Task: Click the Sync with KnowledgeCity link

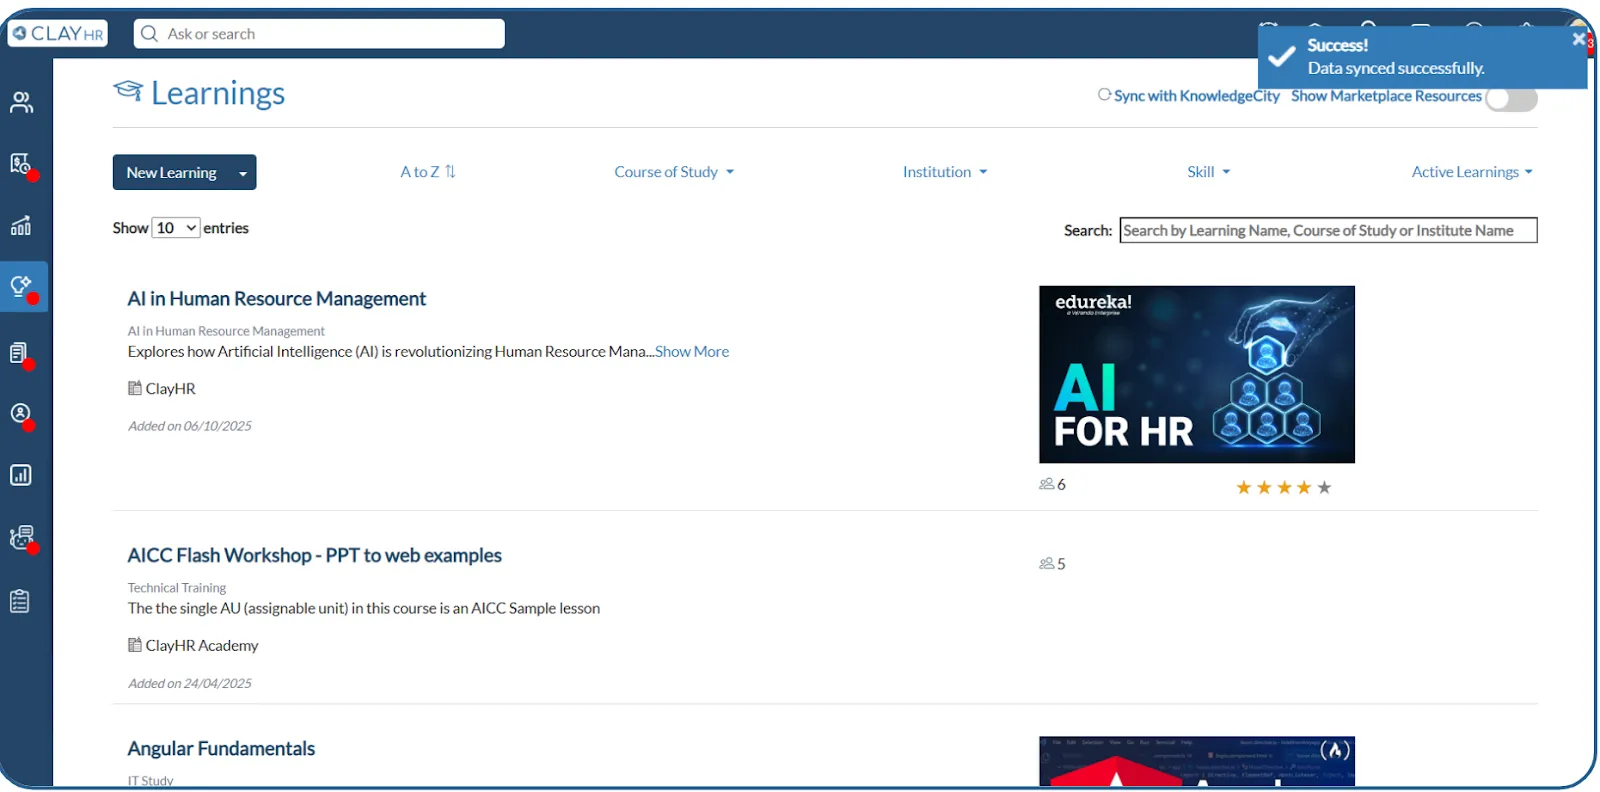Action: click(1196, 96)
